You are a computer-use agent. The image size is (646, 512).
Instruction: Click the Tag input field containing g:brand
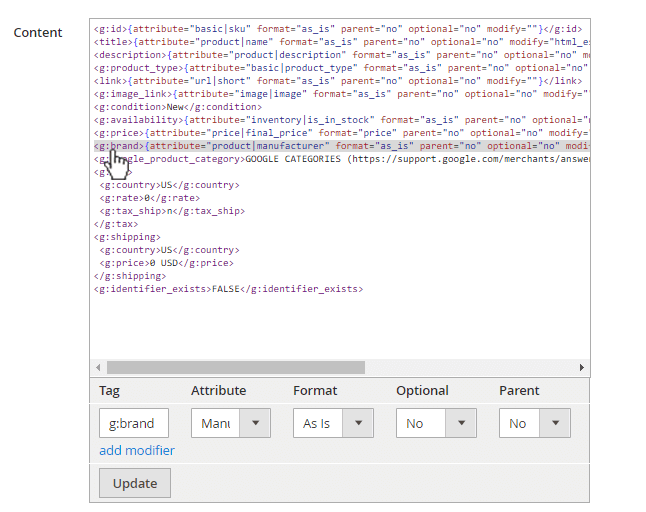134,423
